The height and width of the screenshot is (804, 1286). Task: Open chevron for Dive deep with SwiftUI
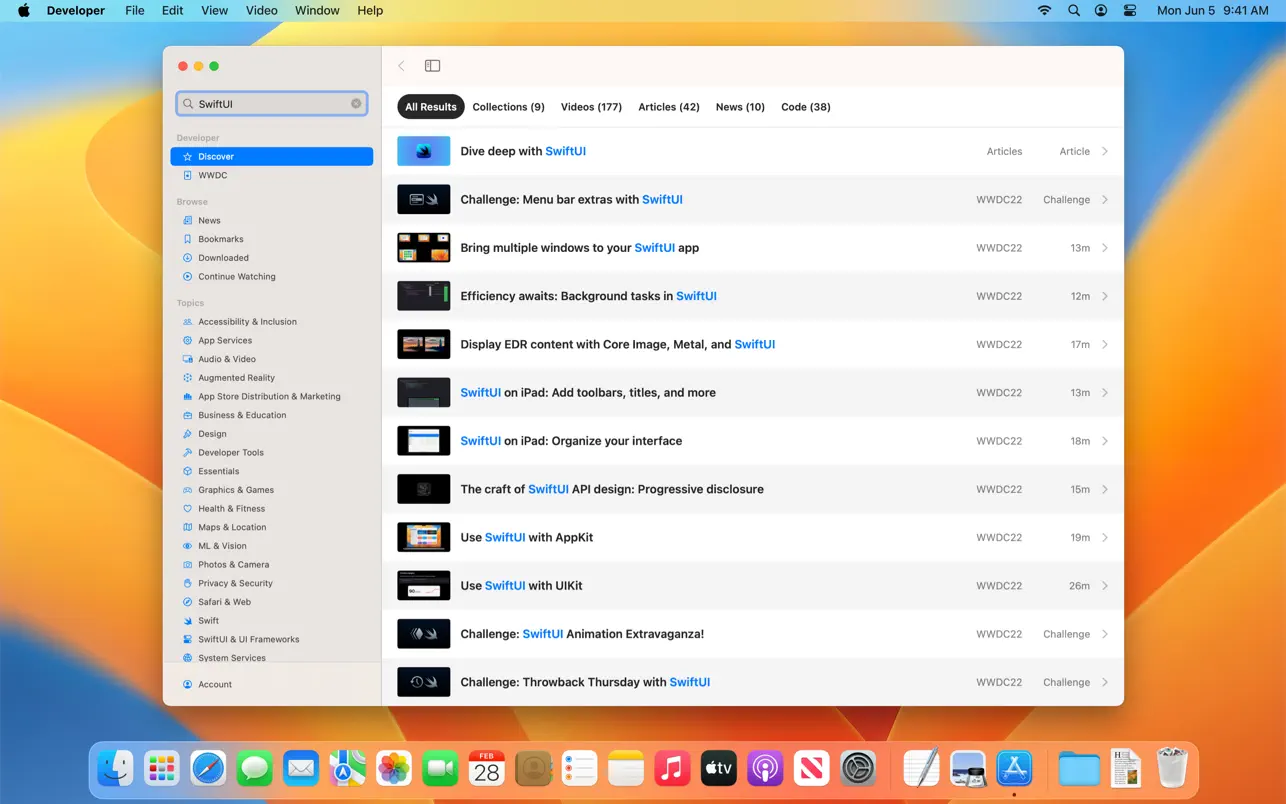click(1105, 151)
